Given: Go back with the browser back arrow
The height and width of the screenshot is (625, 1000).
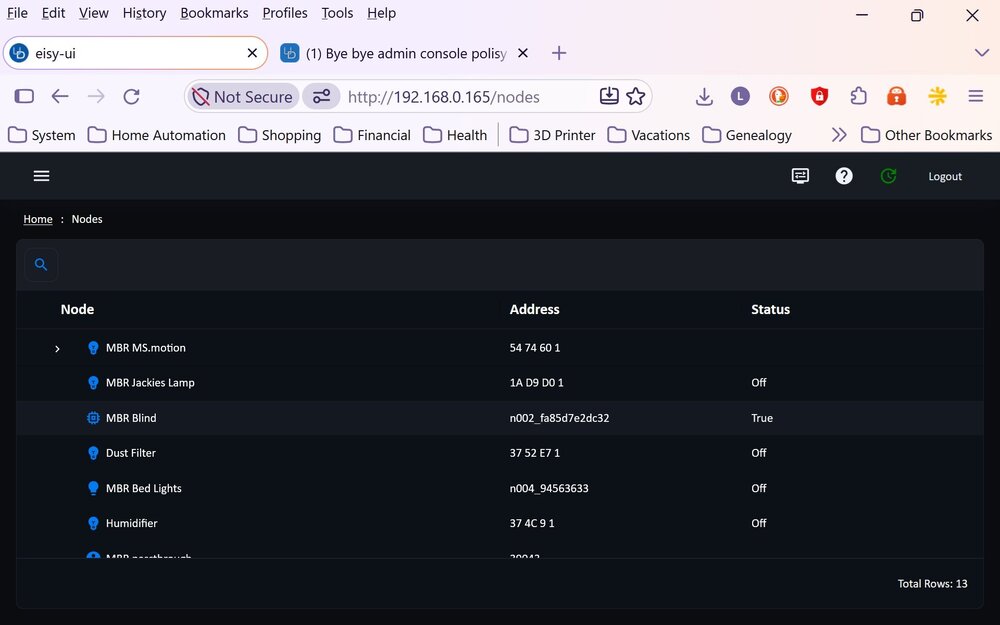Looking at the screenshot, I should tap(60, 96).
